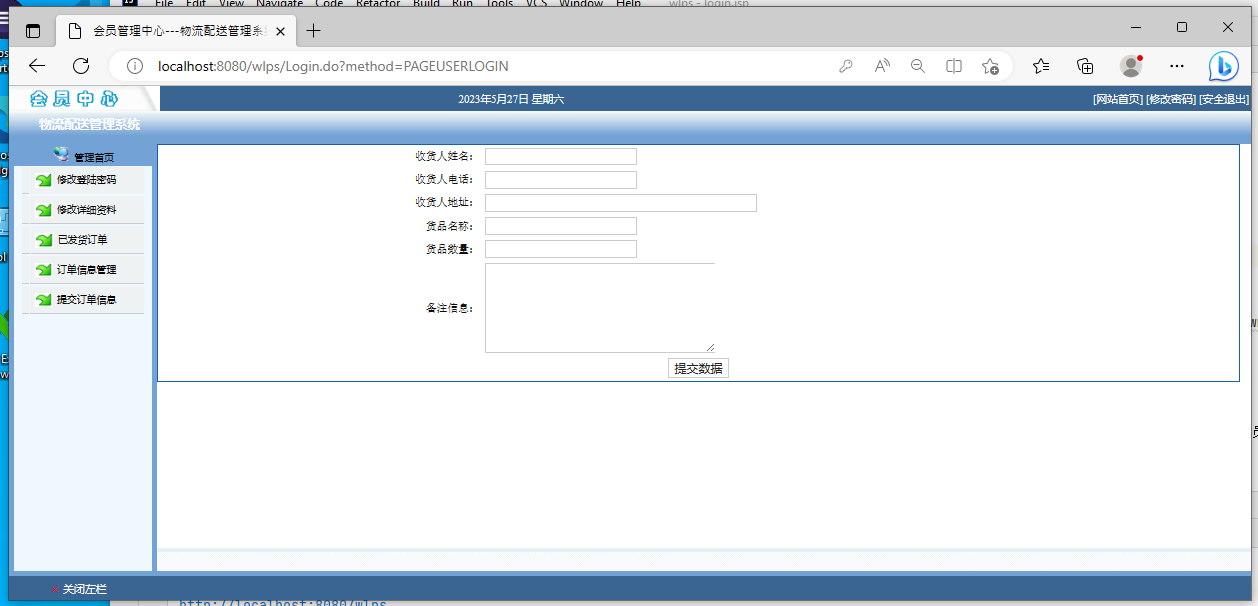Viewport: 1258px width, 606px height.
Task: Open split screen icon
Action: pyautogui.click(x=954, y=66)
